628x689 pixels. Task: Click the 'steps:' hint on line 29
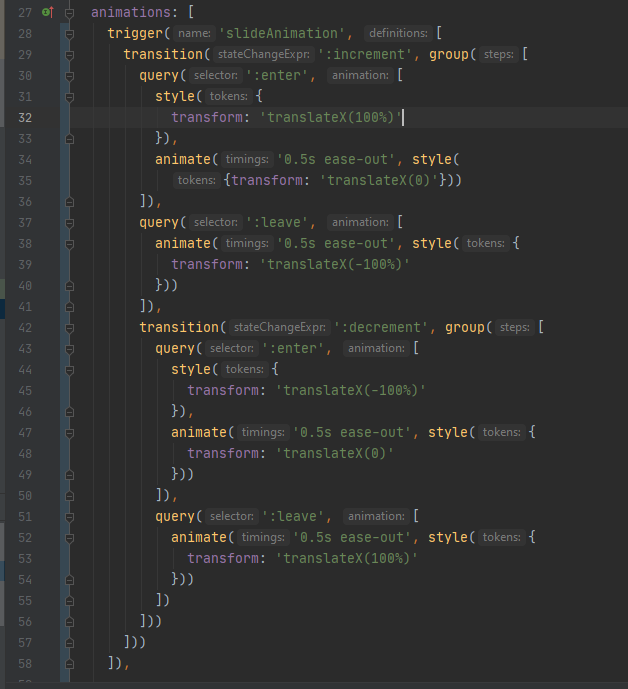[499, 54]
